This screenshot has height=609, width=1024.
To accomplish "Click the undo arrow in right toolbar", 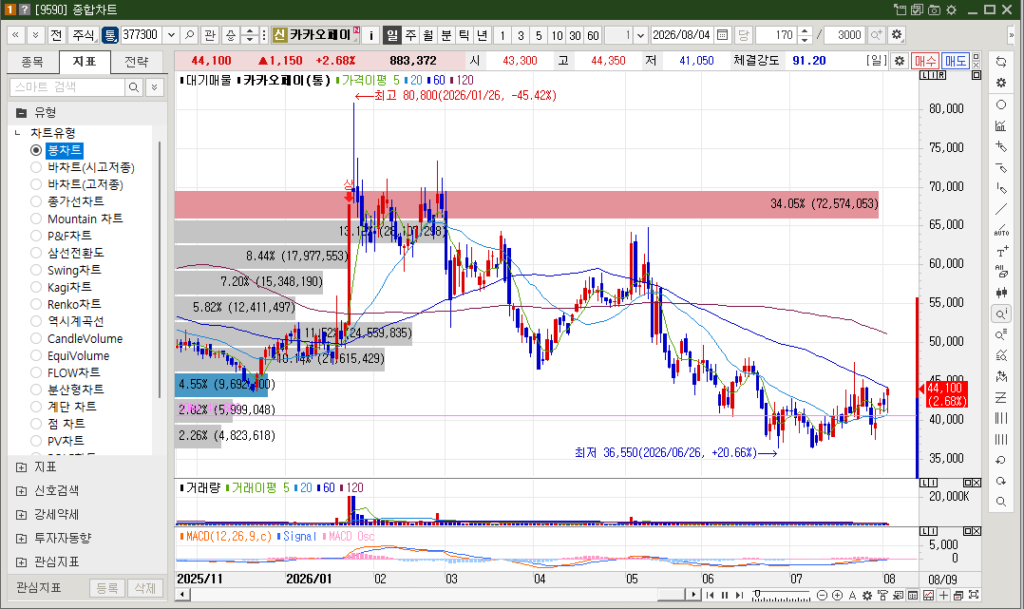I will click(1000, 460).
